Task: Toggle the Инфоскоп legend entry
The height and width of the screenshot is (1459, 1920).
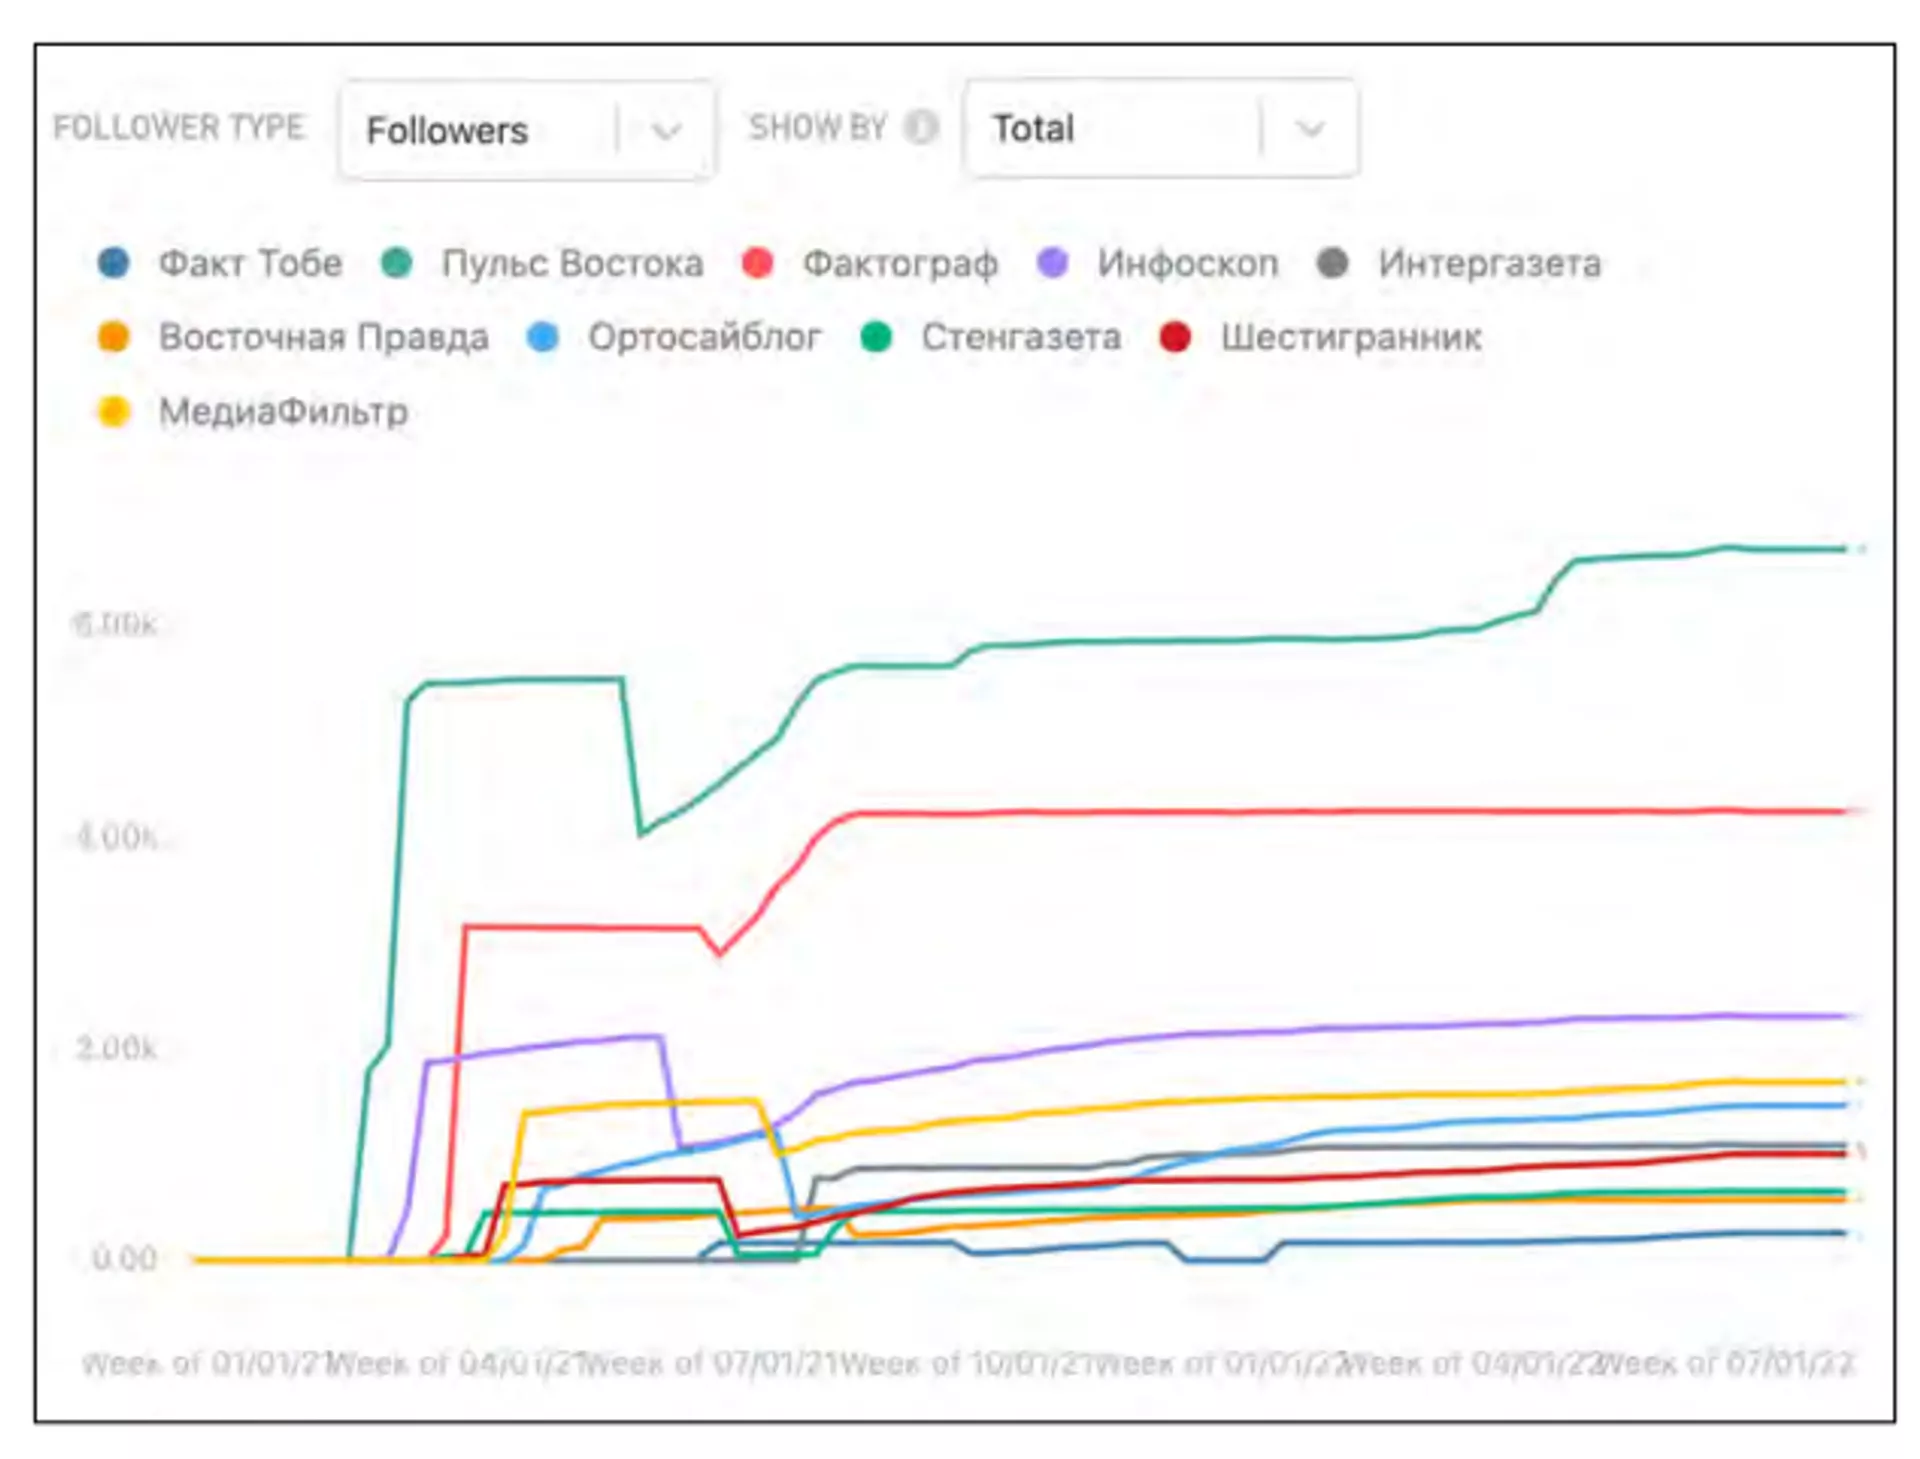Action: [x=1187, y=264]
